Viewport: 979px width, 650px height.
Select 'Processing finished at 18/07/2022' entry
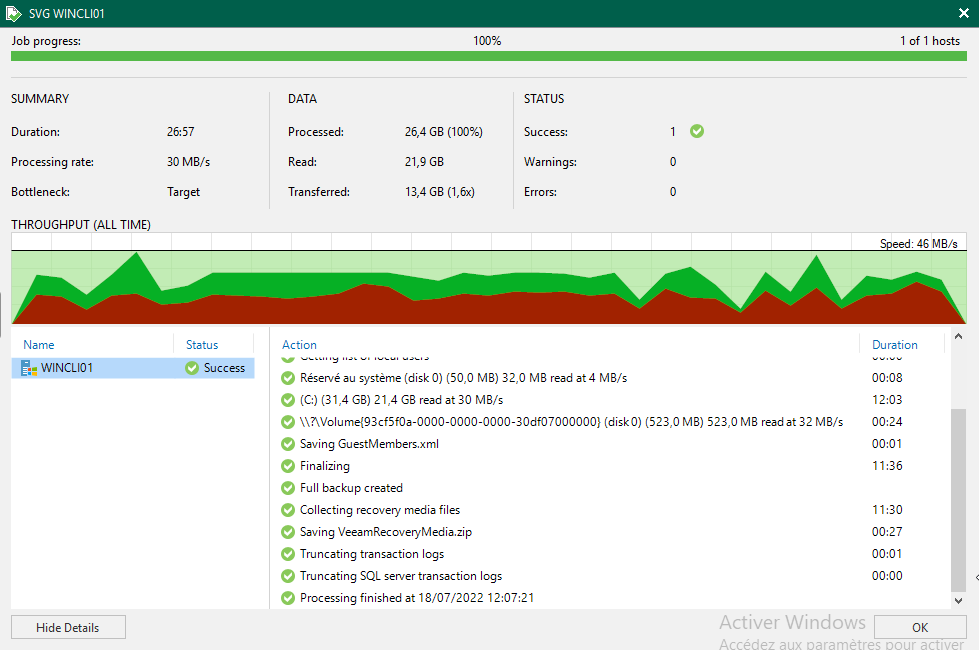(417, 598)
